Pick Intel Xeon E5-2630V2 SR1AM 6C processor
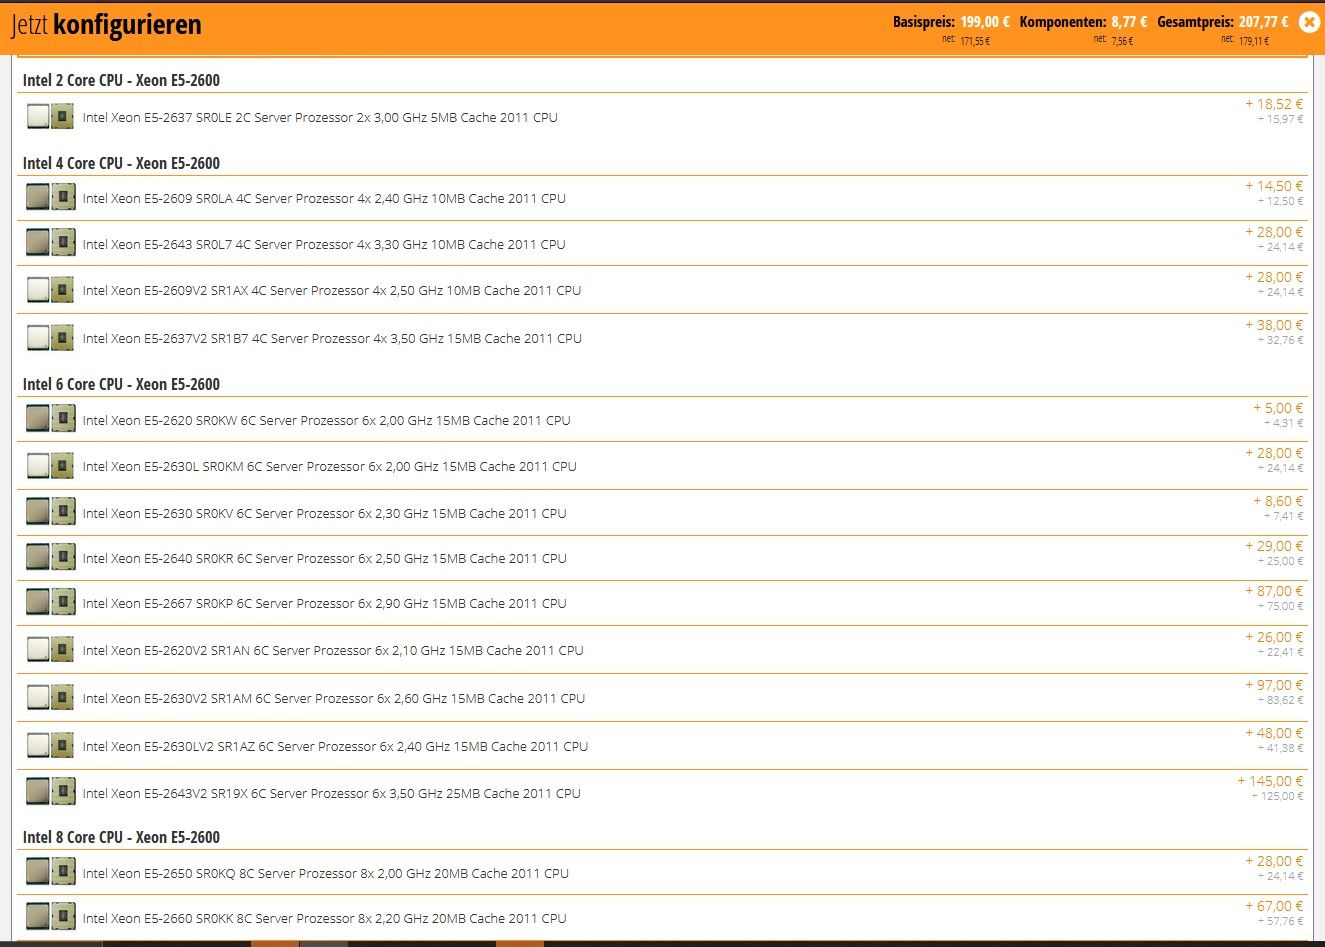This screenshot has width=1325, height=947. (x=334, y=698)
